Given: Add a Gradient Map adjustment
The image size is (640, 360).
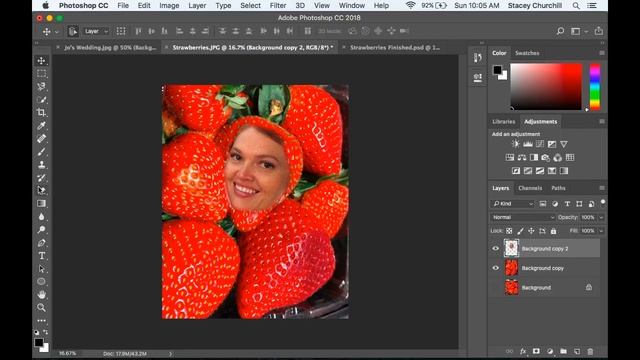Looking at the screenshot, I should coord(552,171).
